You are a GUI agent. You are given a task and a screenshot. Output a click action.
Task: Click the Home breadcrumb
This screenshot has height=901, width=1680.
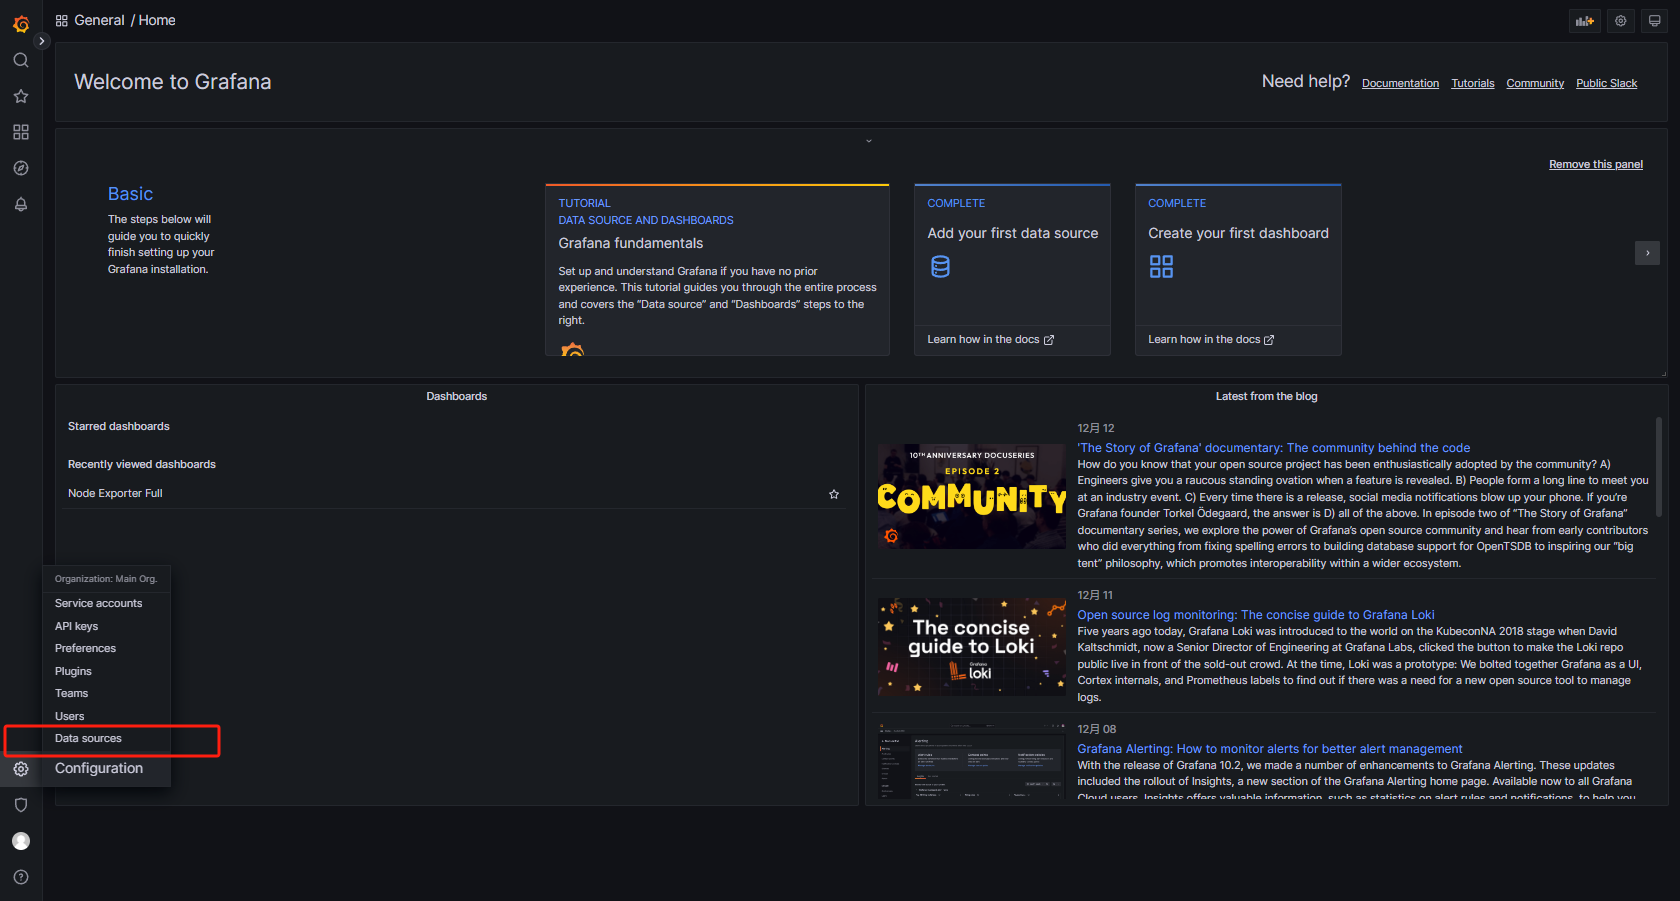(157, 20)
